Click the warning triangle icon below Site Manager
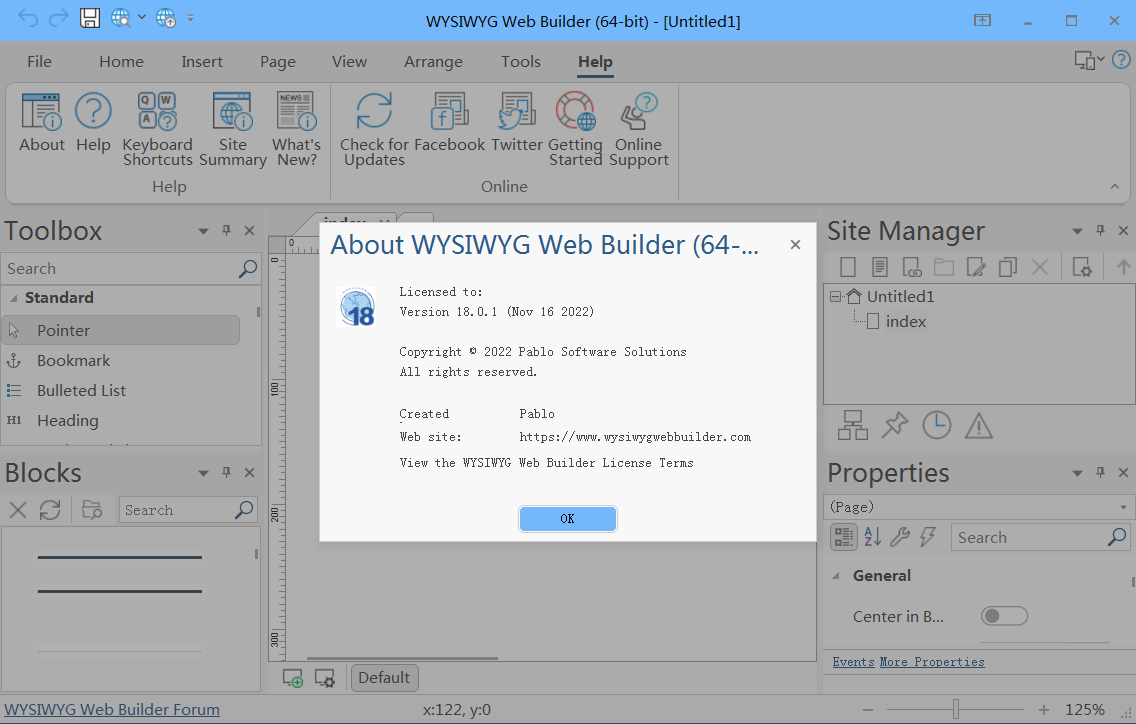This screenshot has height=724, width=1136. (979, 425)
